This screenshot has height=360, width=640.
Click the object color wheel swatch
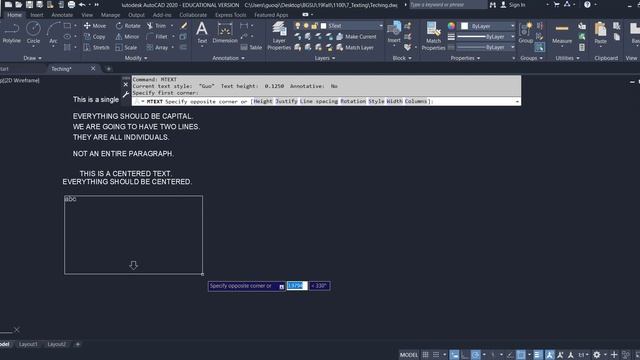click(x=451, y=26)
